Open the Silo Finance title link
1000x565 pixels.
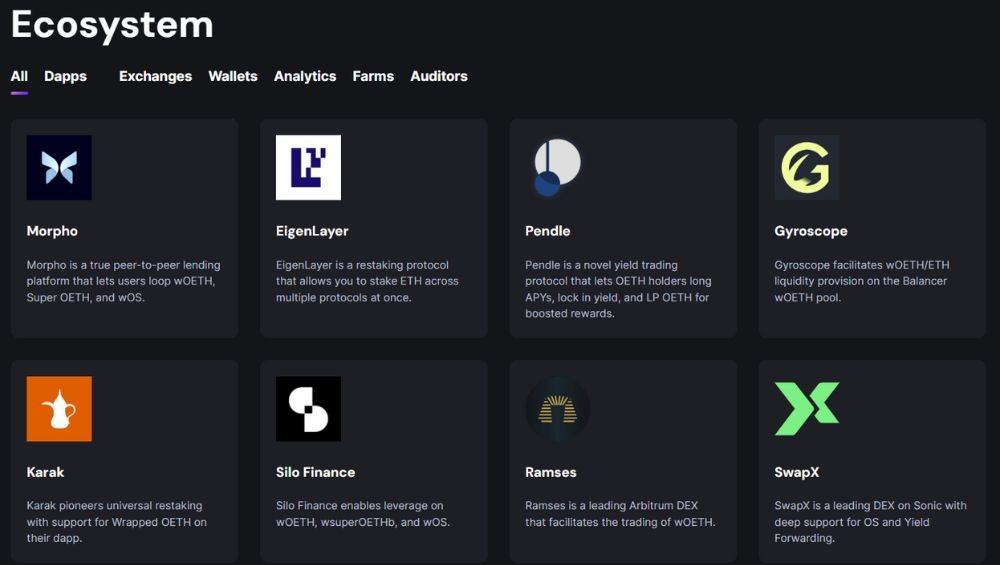pos(315,472)
